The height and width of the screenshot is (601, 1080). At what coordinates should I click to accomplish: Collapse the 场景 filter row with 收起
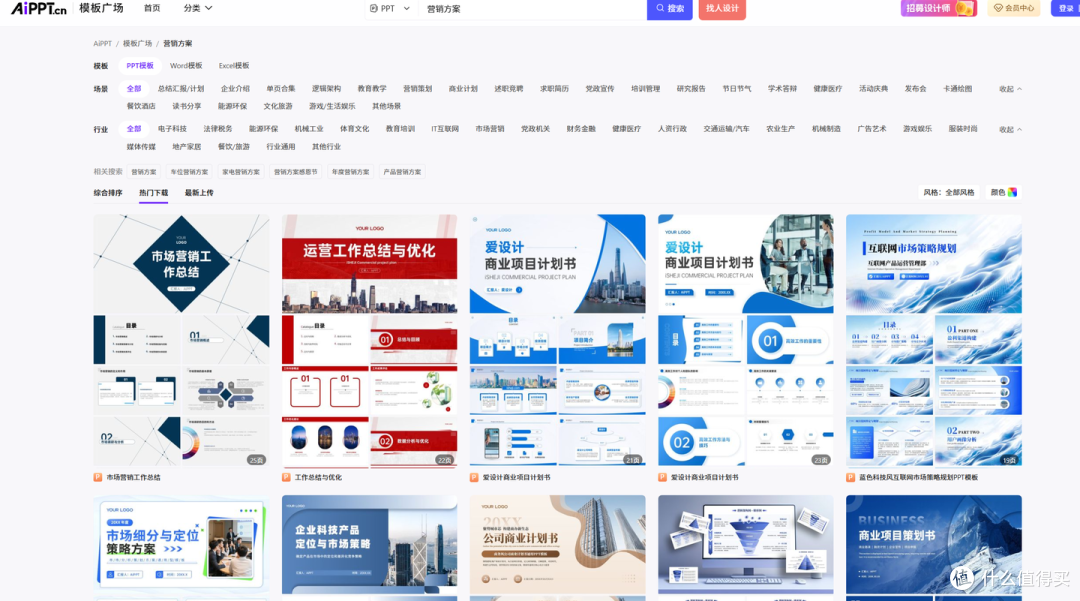click(x=1010, y=89)
